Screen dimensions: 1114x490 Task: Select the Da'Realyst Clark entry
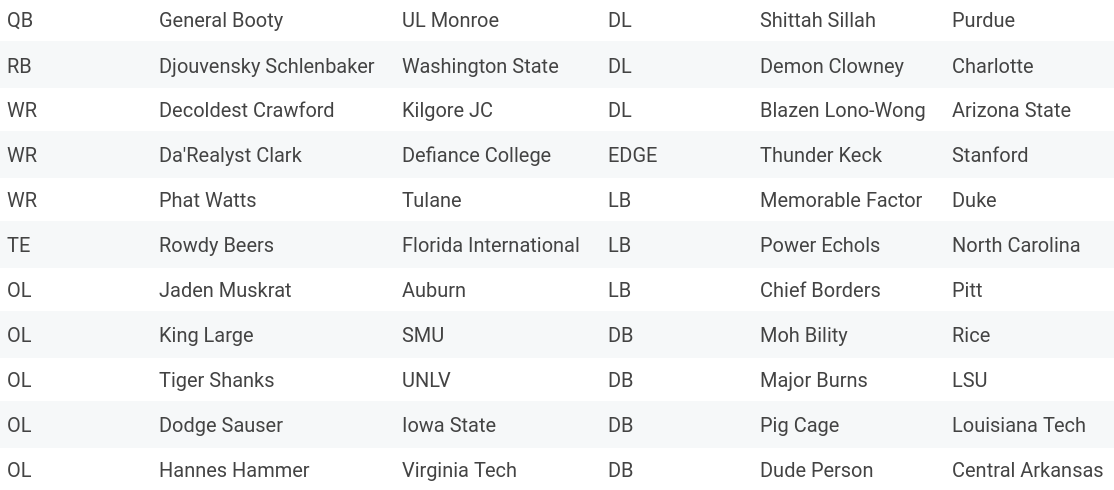point(230,155)
